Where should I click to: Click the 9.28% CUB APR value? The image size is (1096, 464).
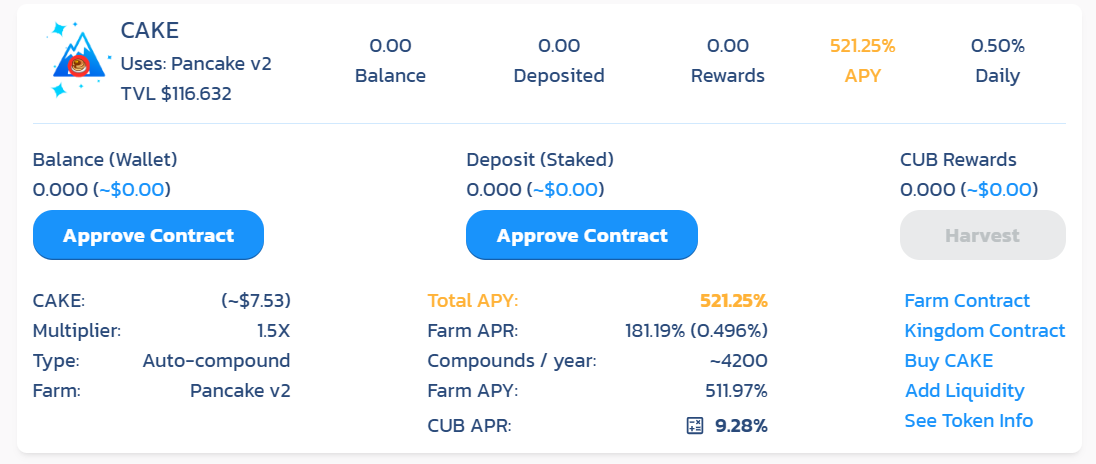[x=741, y=426]
